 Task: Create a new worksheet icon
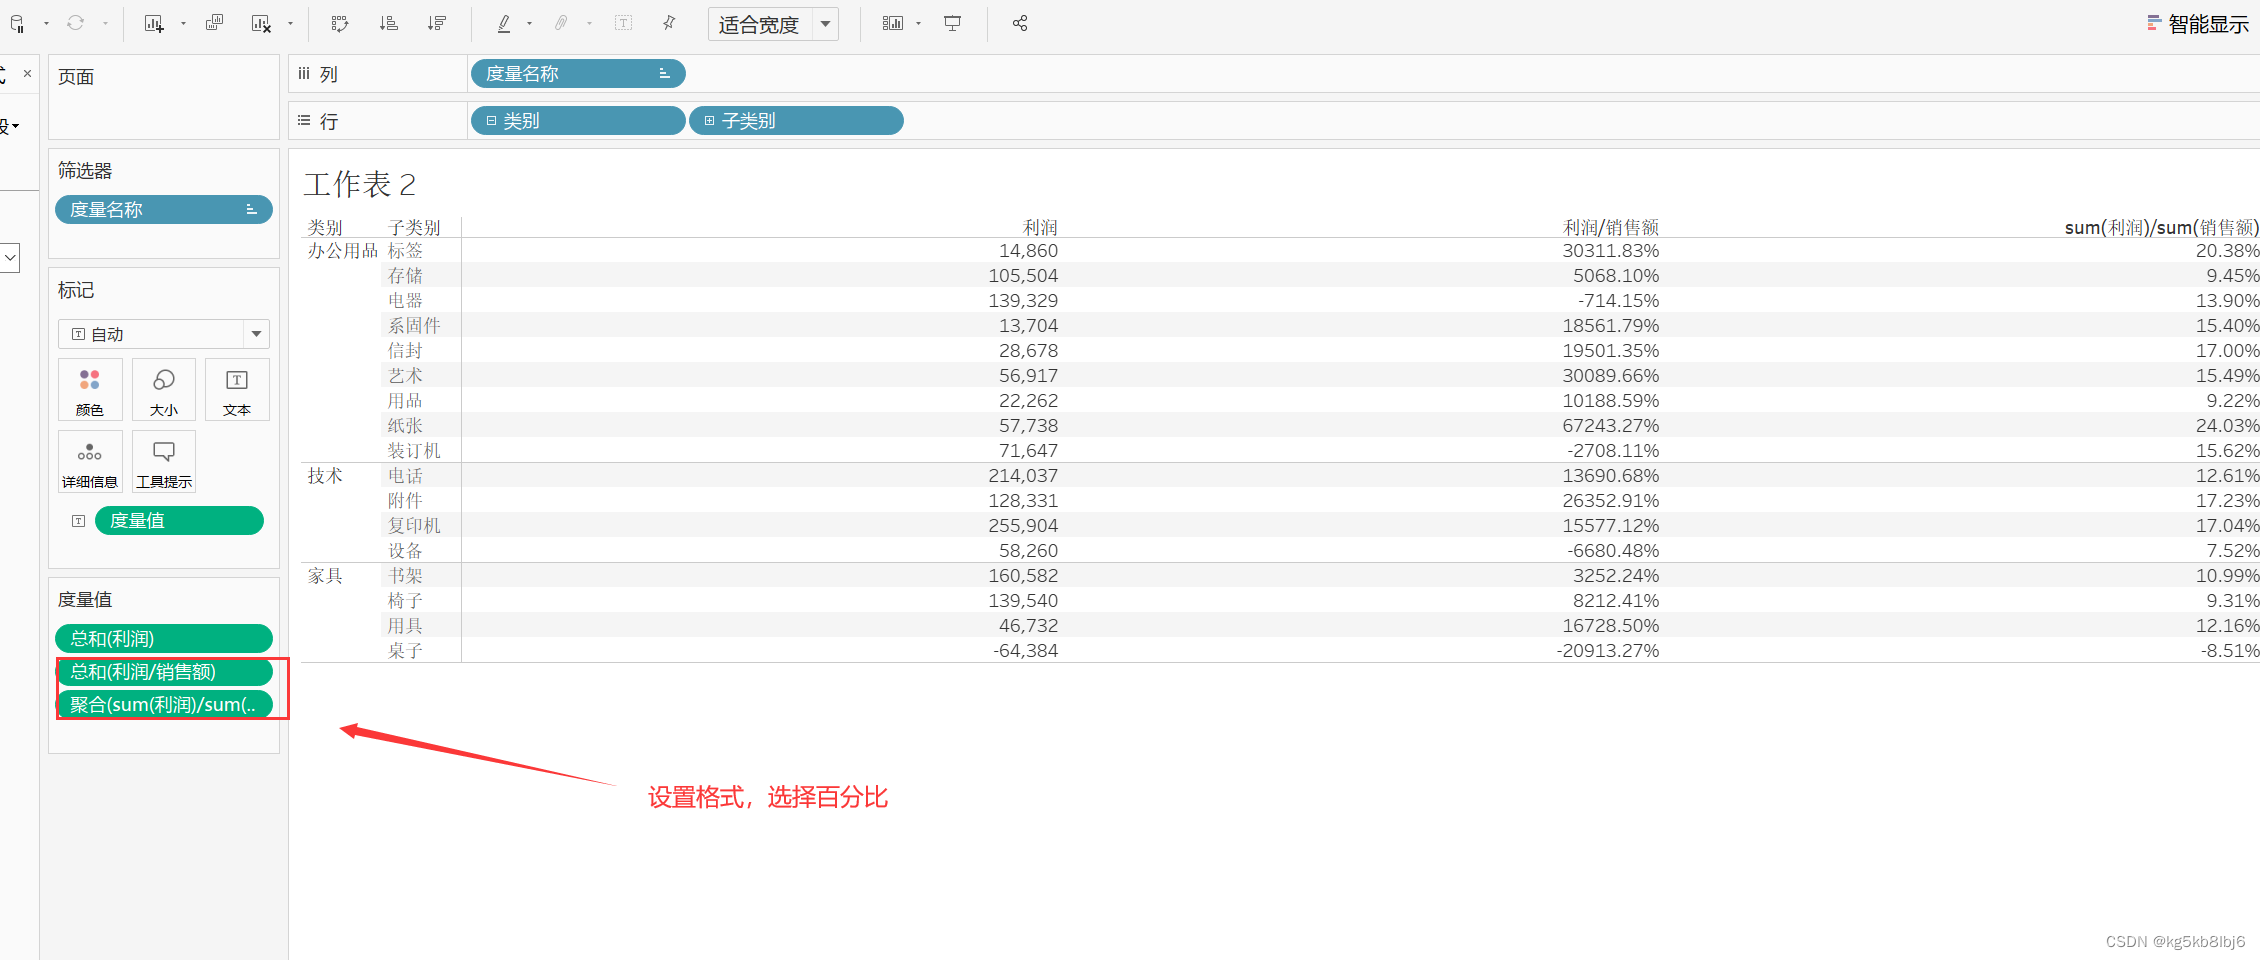[153, 23]
